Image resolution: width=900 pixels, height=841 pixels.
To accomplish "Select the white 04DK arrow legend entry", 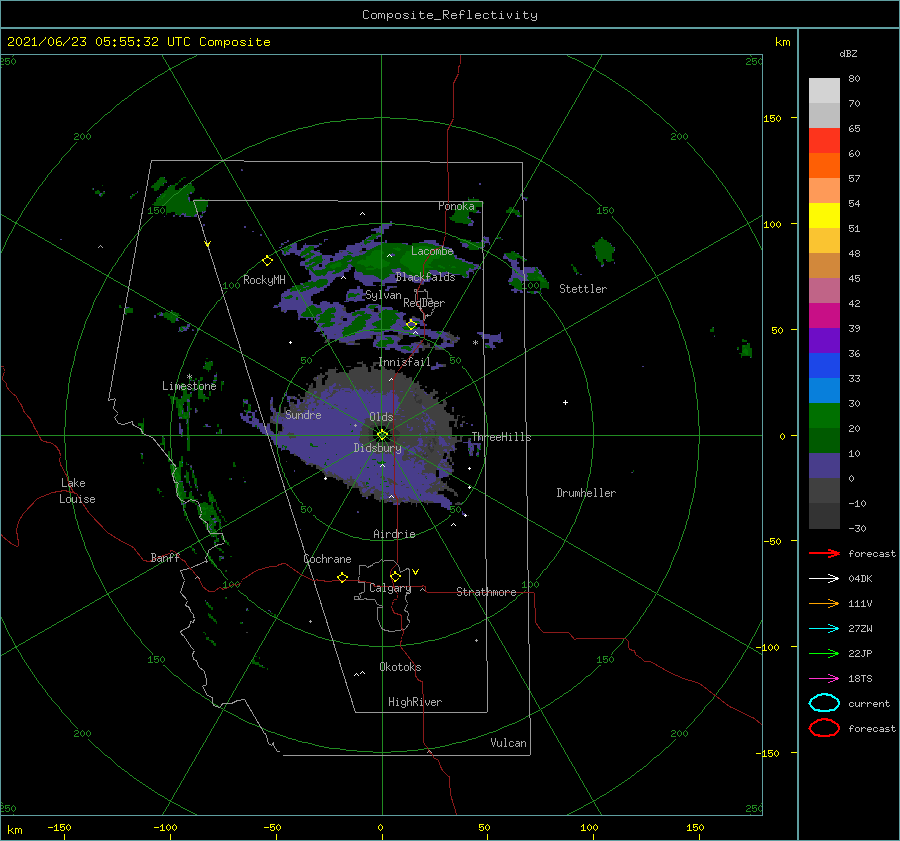I will pyautogui.click(x=824, y=579).
